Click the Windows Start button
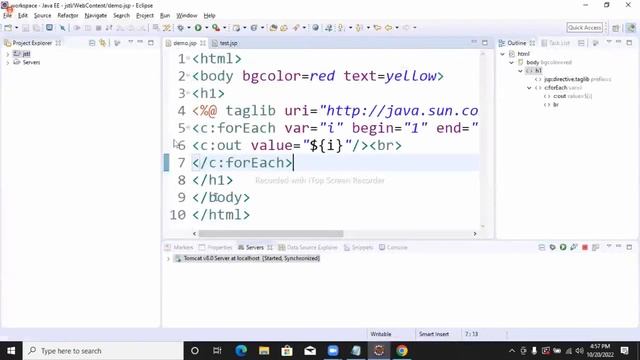640x360 pixels. tap(11, 351)
